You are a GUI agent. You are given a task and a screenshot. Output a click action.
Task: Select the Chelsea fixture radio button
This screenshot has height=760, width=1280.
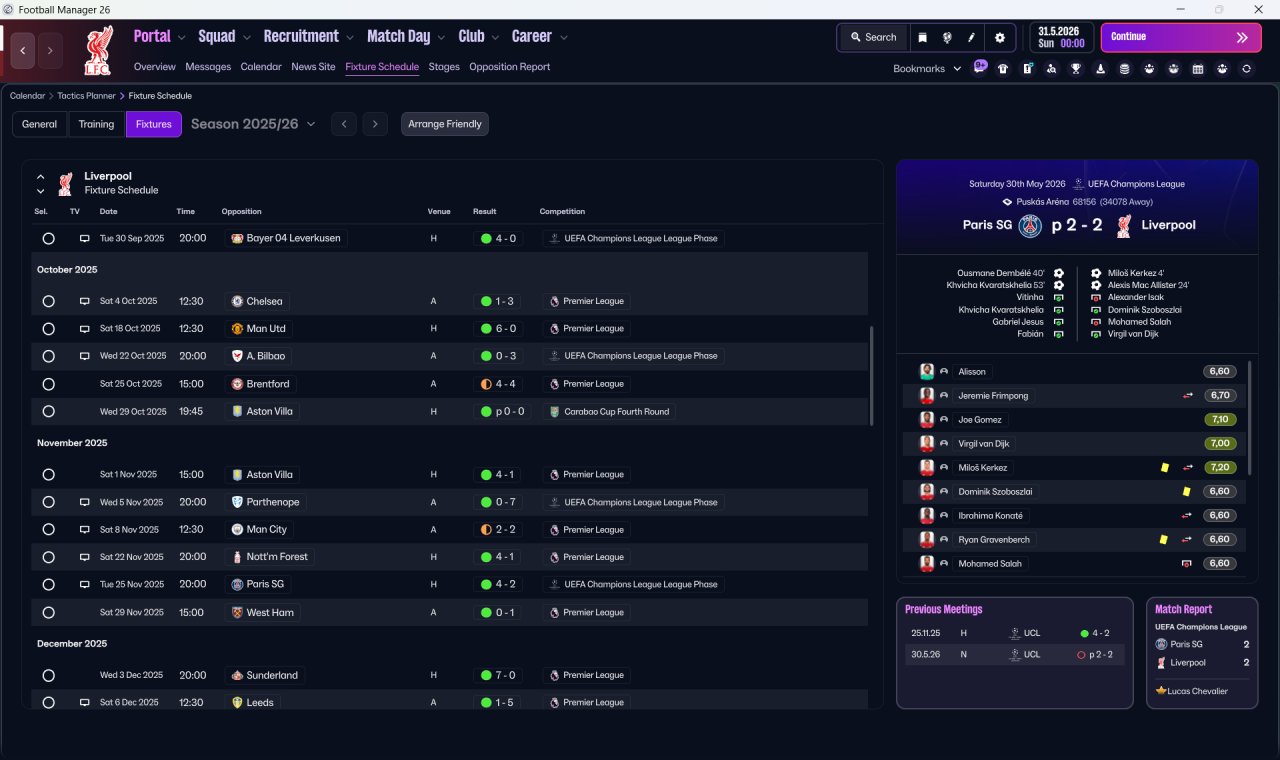pos(48,301)
